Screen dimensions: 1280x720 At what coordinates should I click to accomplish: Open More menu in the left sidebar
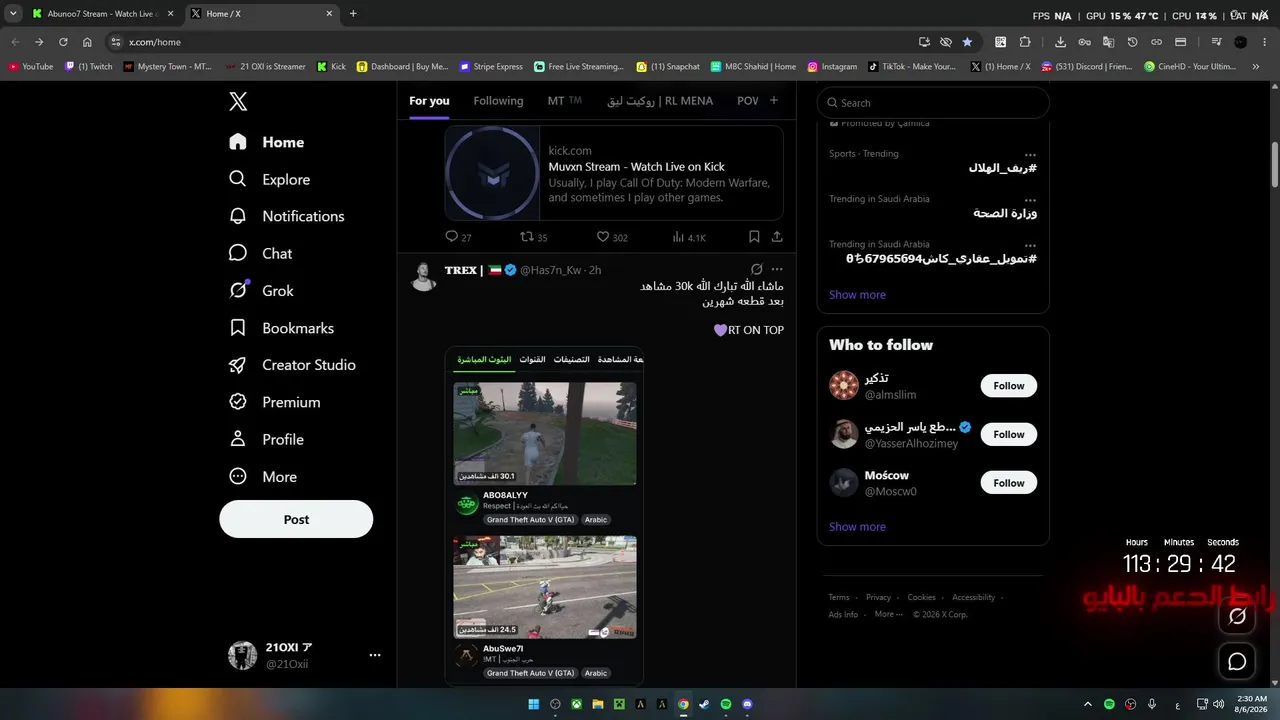(264, 477)
